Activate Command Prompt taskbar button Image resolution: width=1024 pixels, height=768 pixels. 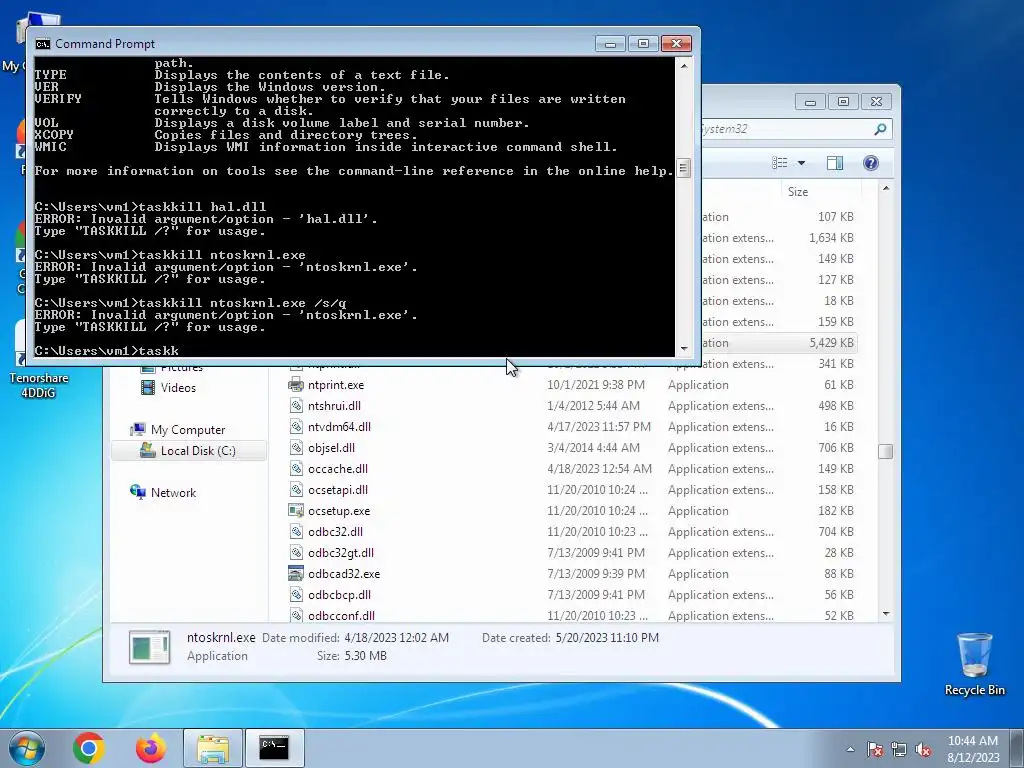(274, 748)
